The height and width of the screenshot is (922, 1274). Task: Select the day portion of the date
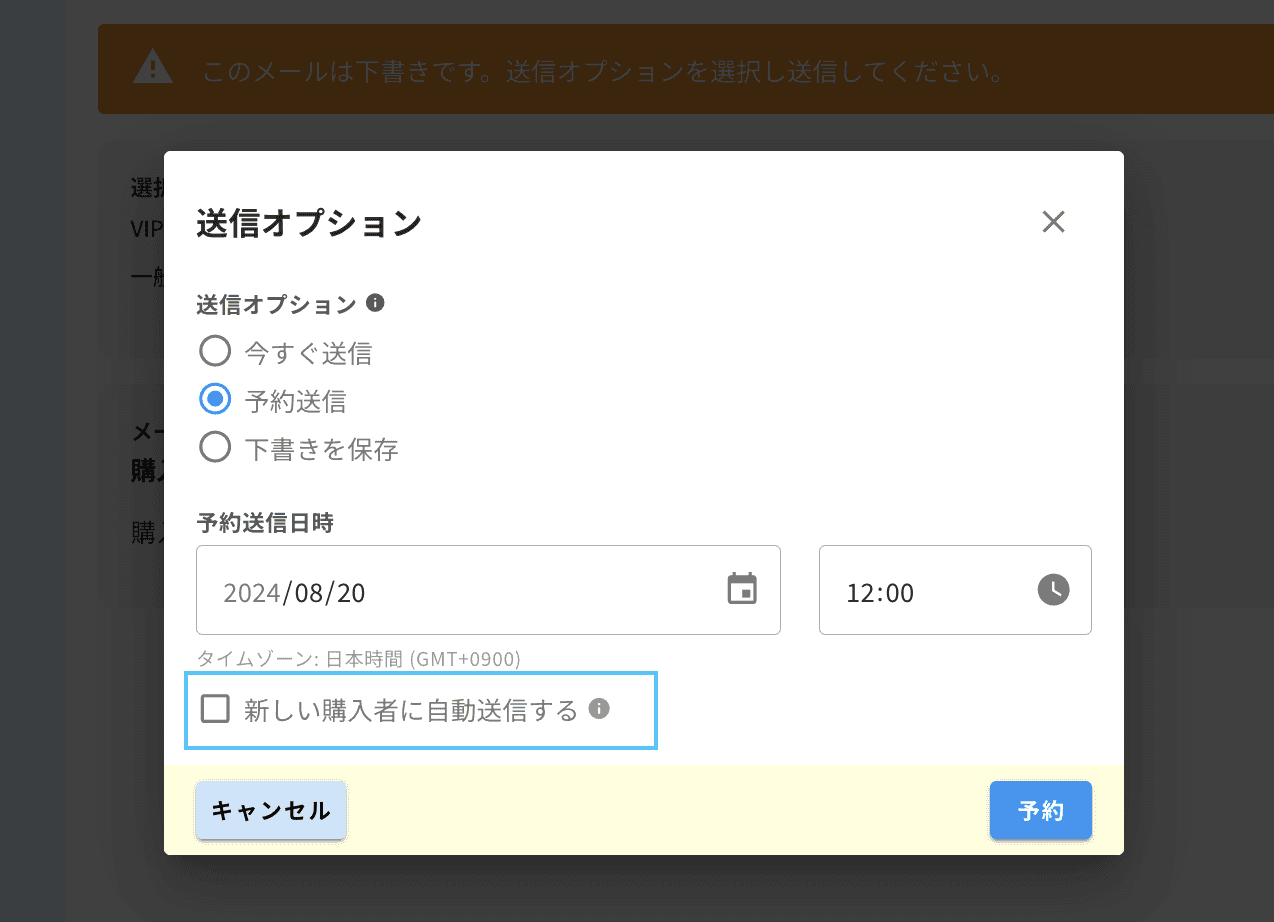(352, 591)
